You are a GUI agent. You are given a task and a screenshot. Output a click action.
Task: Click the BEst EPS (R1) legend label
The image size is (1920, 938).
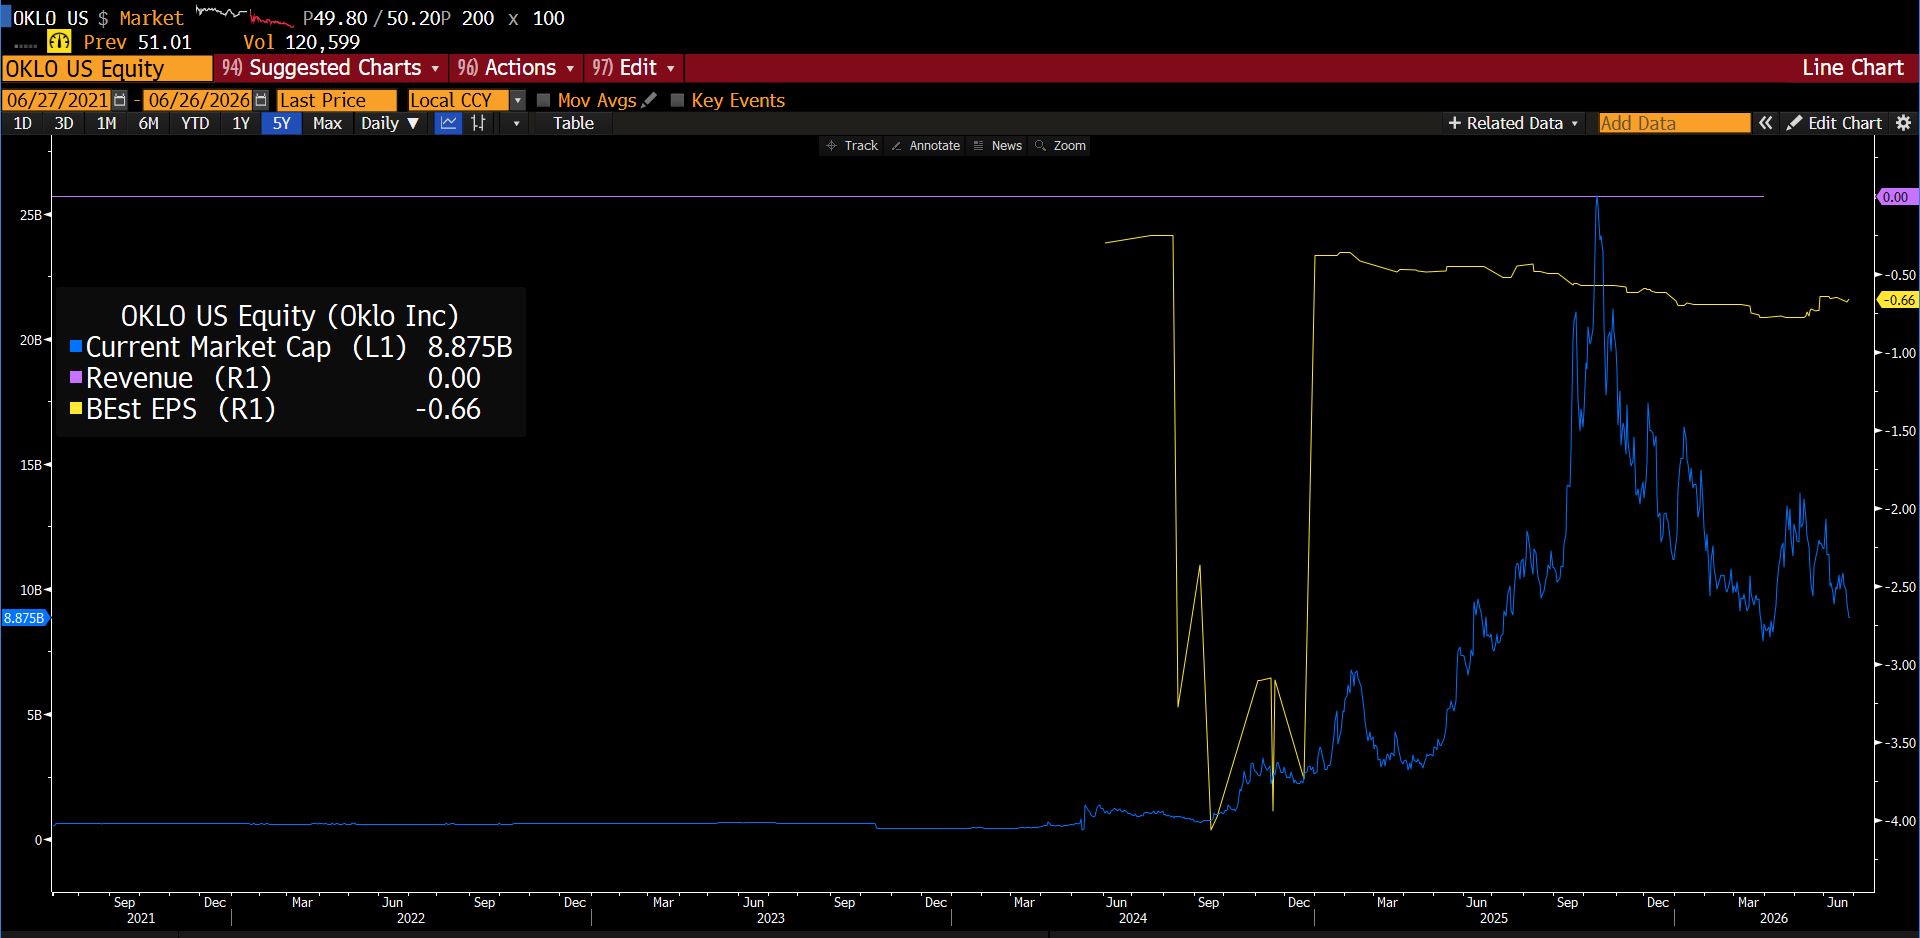[181, 409]
